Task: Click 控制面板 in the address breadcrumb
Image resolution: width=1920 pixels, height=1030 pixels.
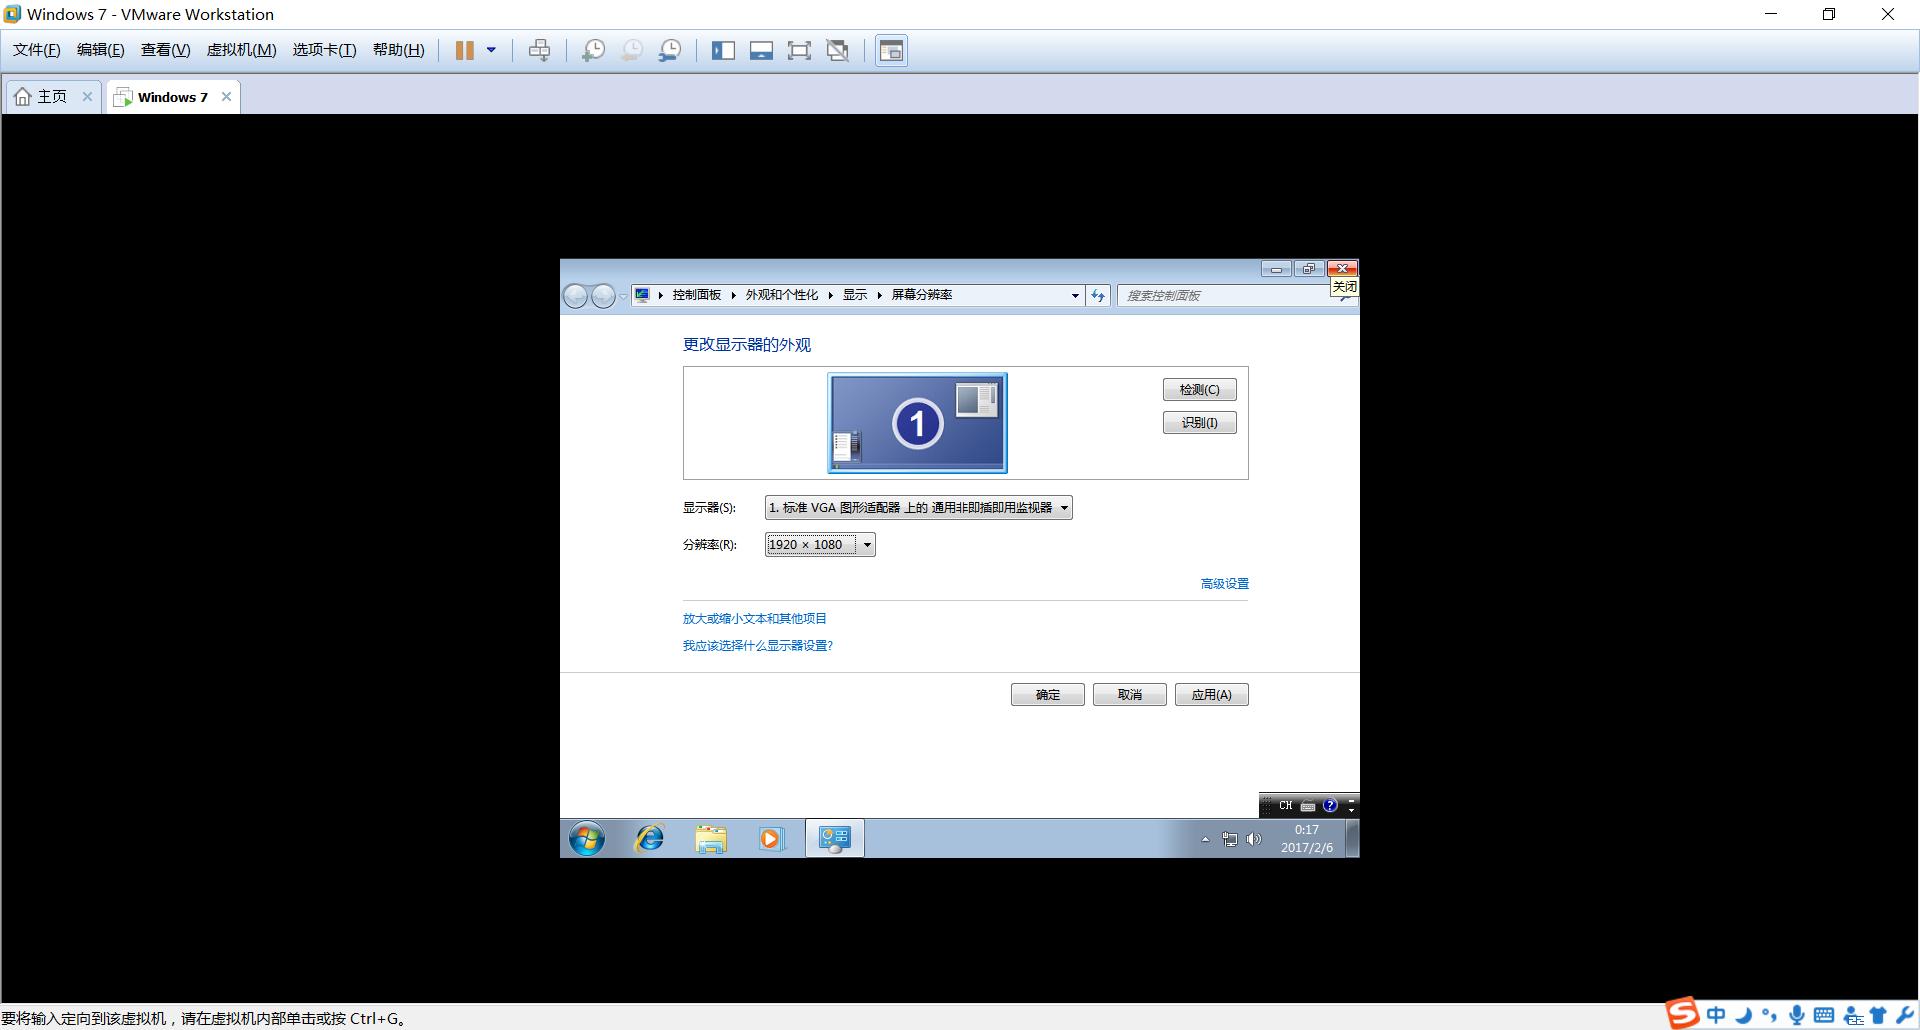Action: click(x=696, y=295)
